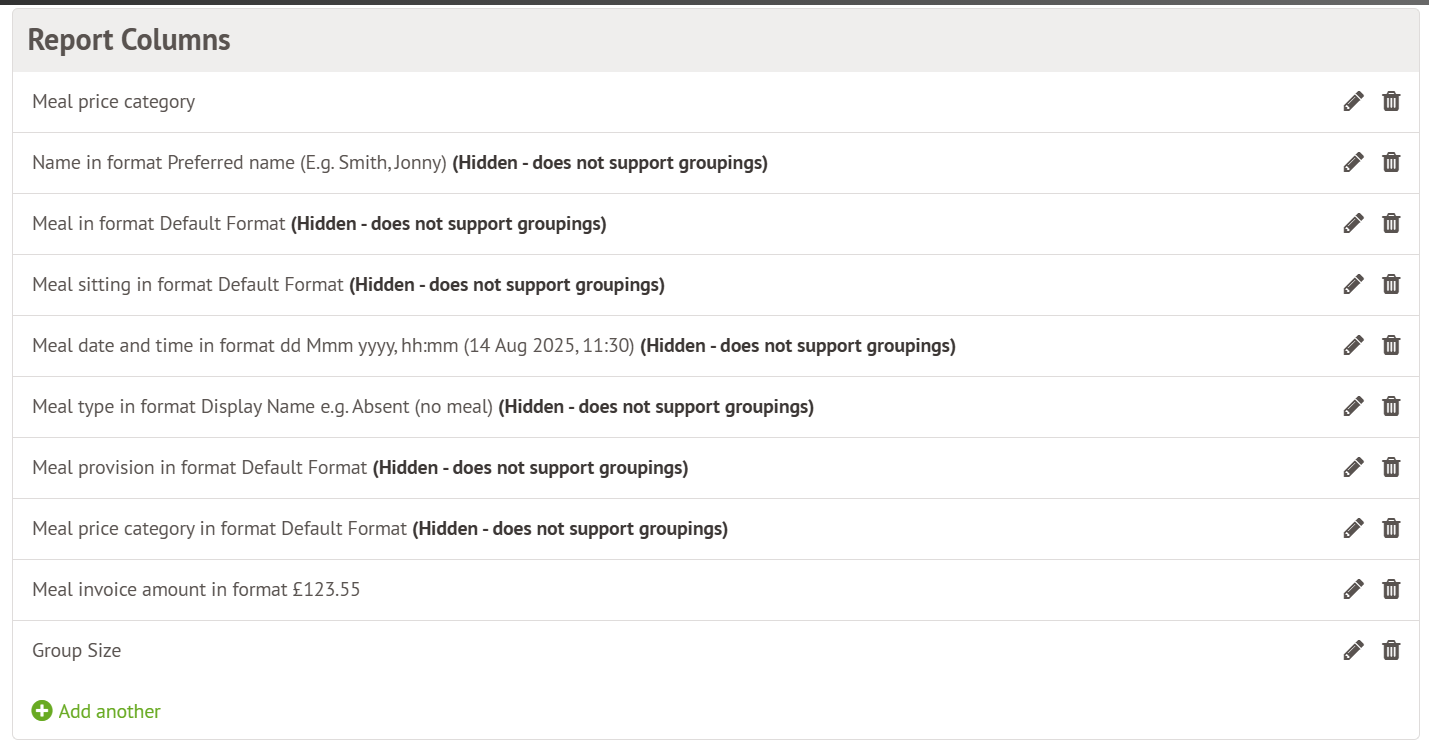
Task: Delete the Meal in format Default Format column
Action: point(1391,223)
